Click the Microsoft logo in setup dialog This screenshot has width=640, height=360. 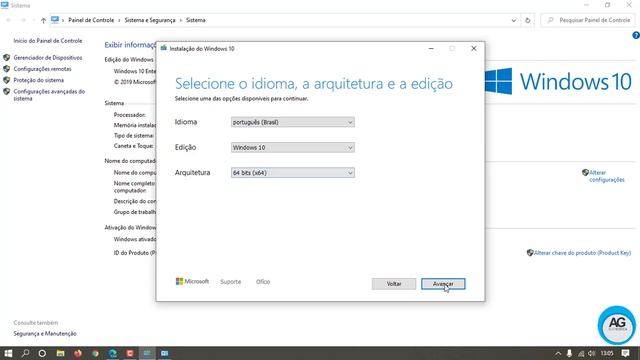(x=192, y=281)
